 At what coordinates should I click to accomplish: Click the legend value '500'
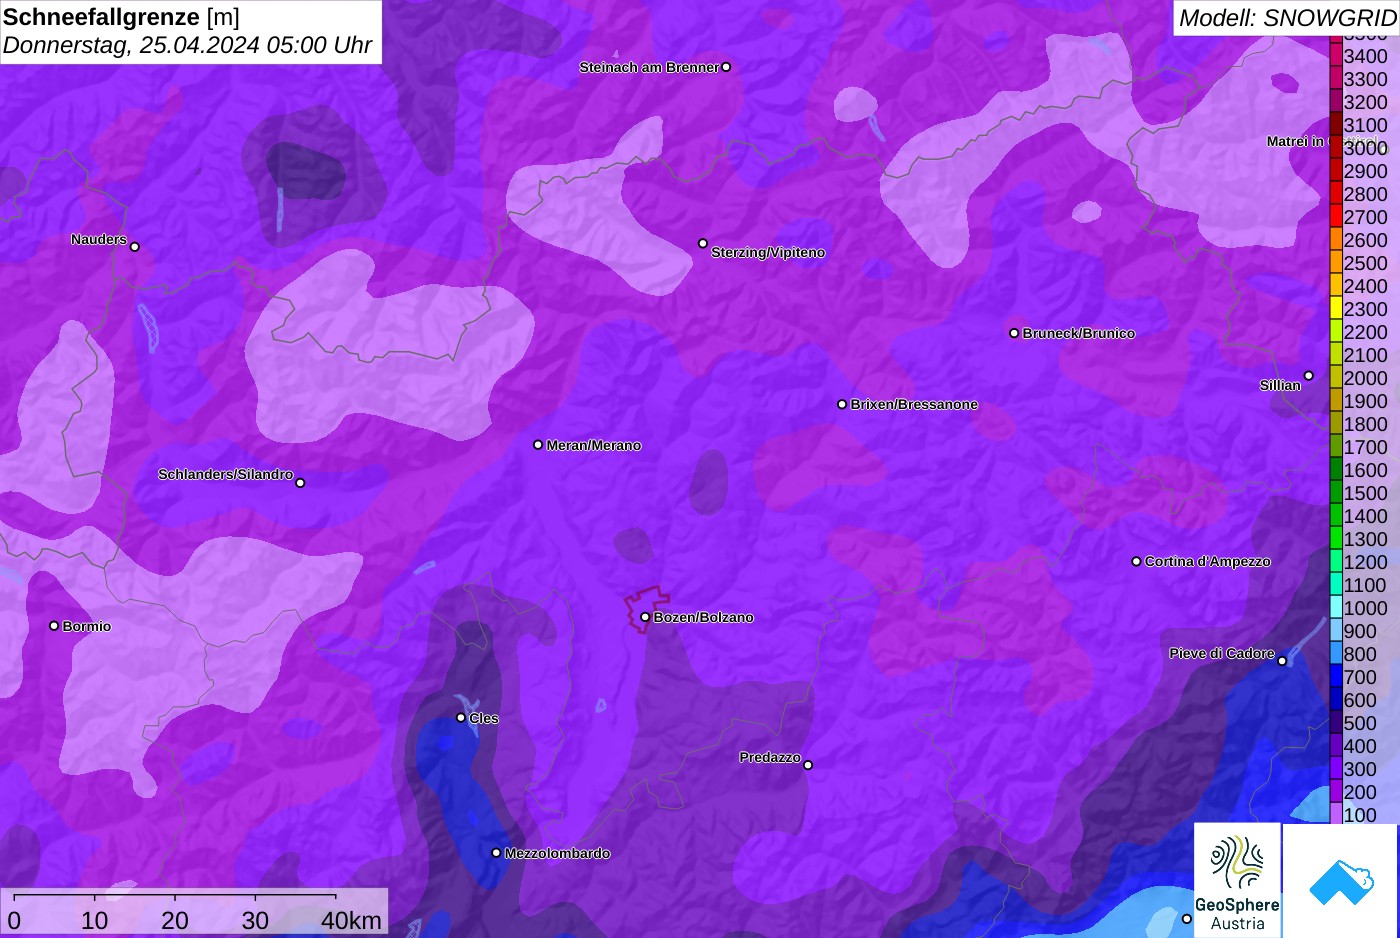(1360, 723)
